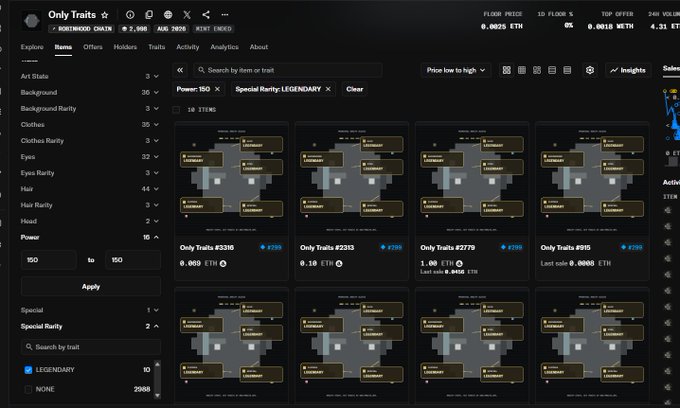Clear all active filters
Image resolution: width=680 pixels, height=408 pixels.
(x=355, y=89)
